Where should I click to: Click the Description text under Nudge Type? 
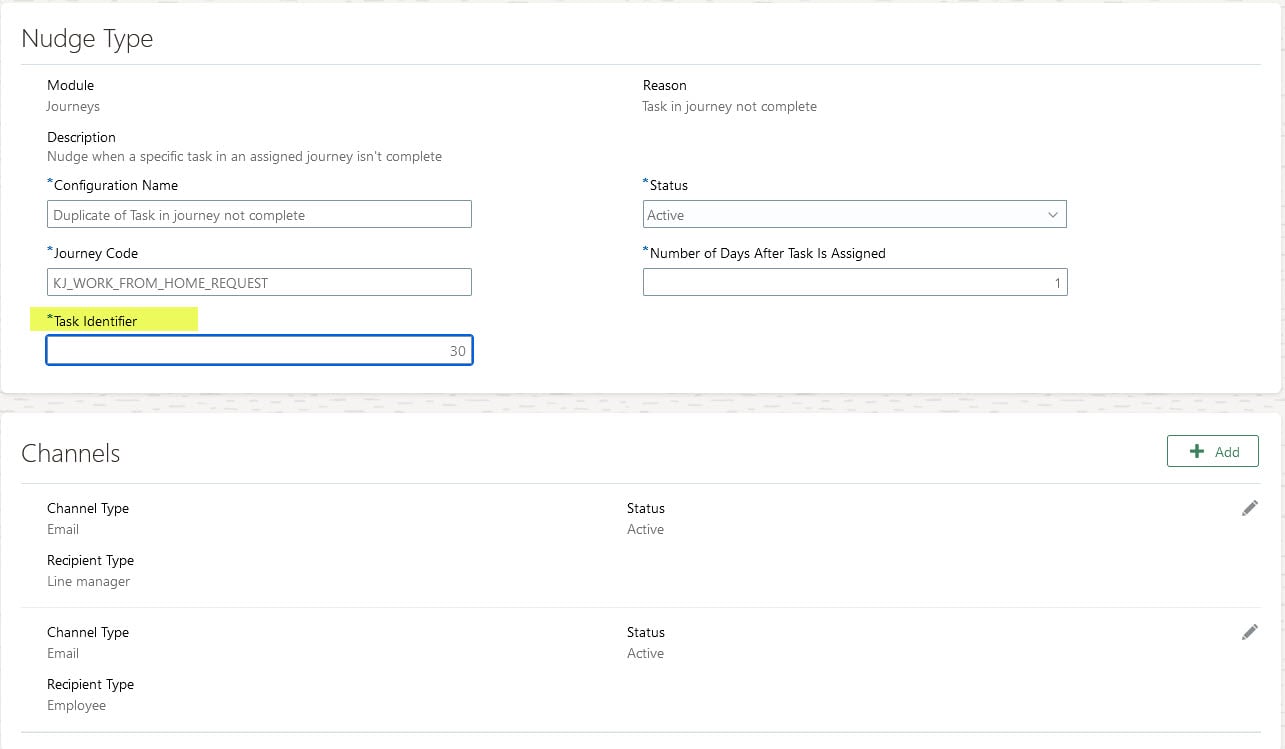click(244, 156)
